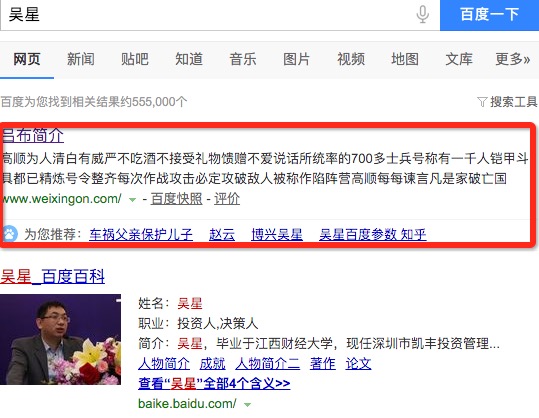Click the filter icon beside 搜索工具
This screenshot has height=418, width=539.
pyautogui.click(x=482, y=102)
